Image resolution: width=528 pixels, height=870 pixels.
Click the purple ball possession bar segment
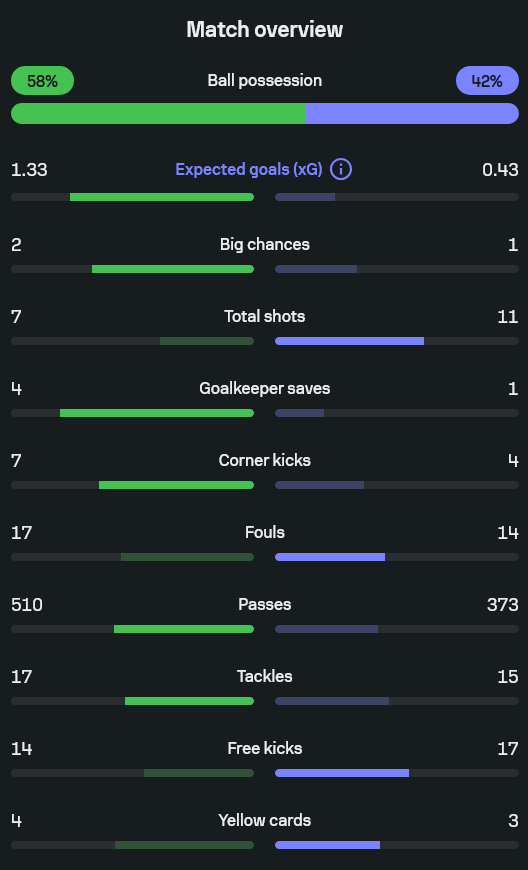[412, 113]
